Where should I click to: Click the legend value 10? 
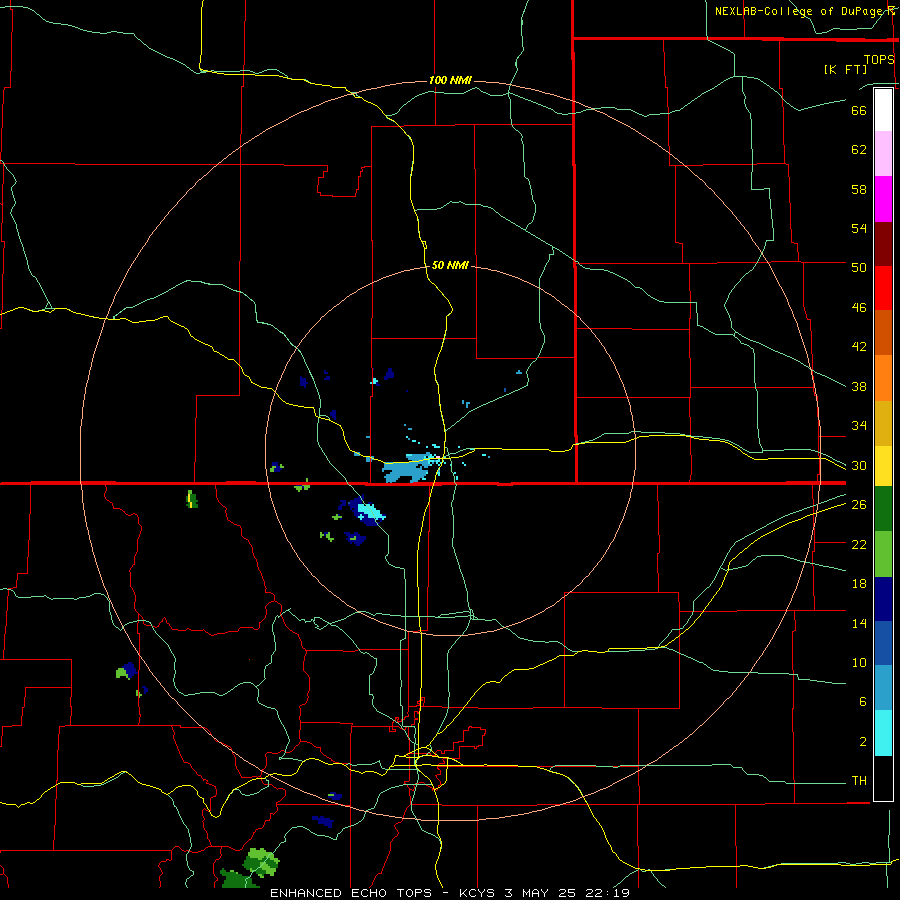859,662
